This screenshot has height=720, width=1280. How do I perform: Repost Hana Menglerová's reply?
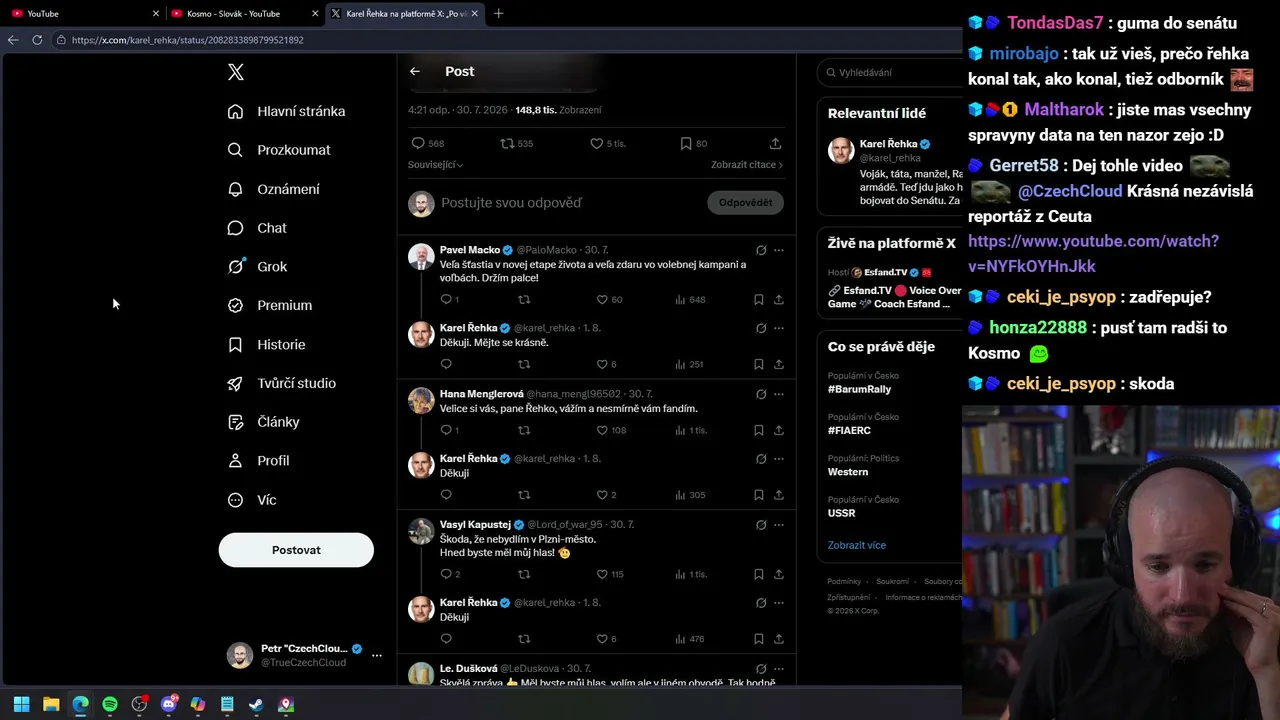524,430
